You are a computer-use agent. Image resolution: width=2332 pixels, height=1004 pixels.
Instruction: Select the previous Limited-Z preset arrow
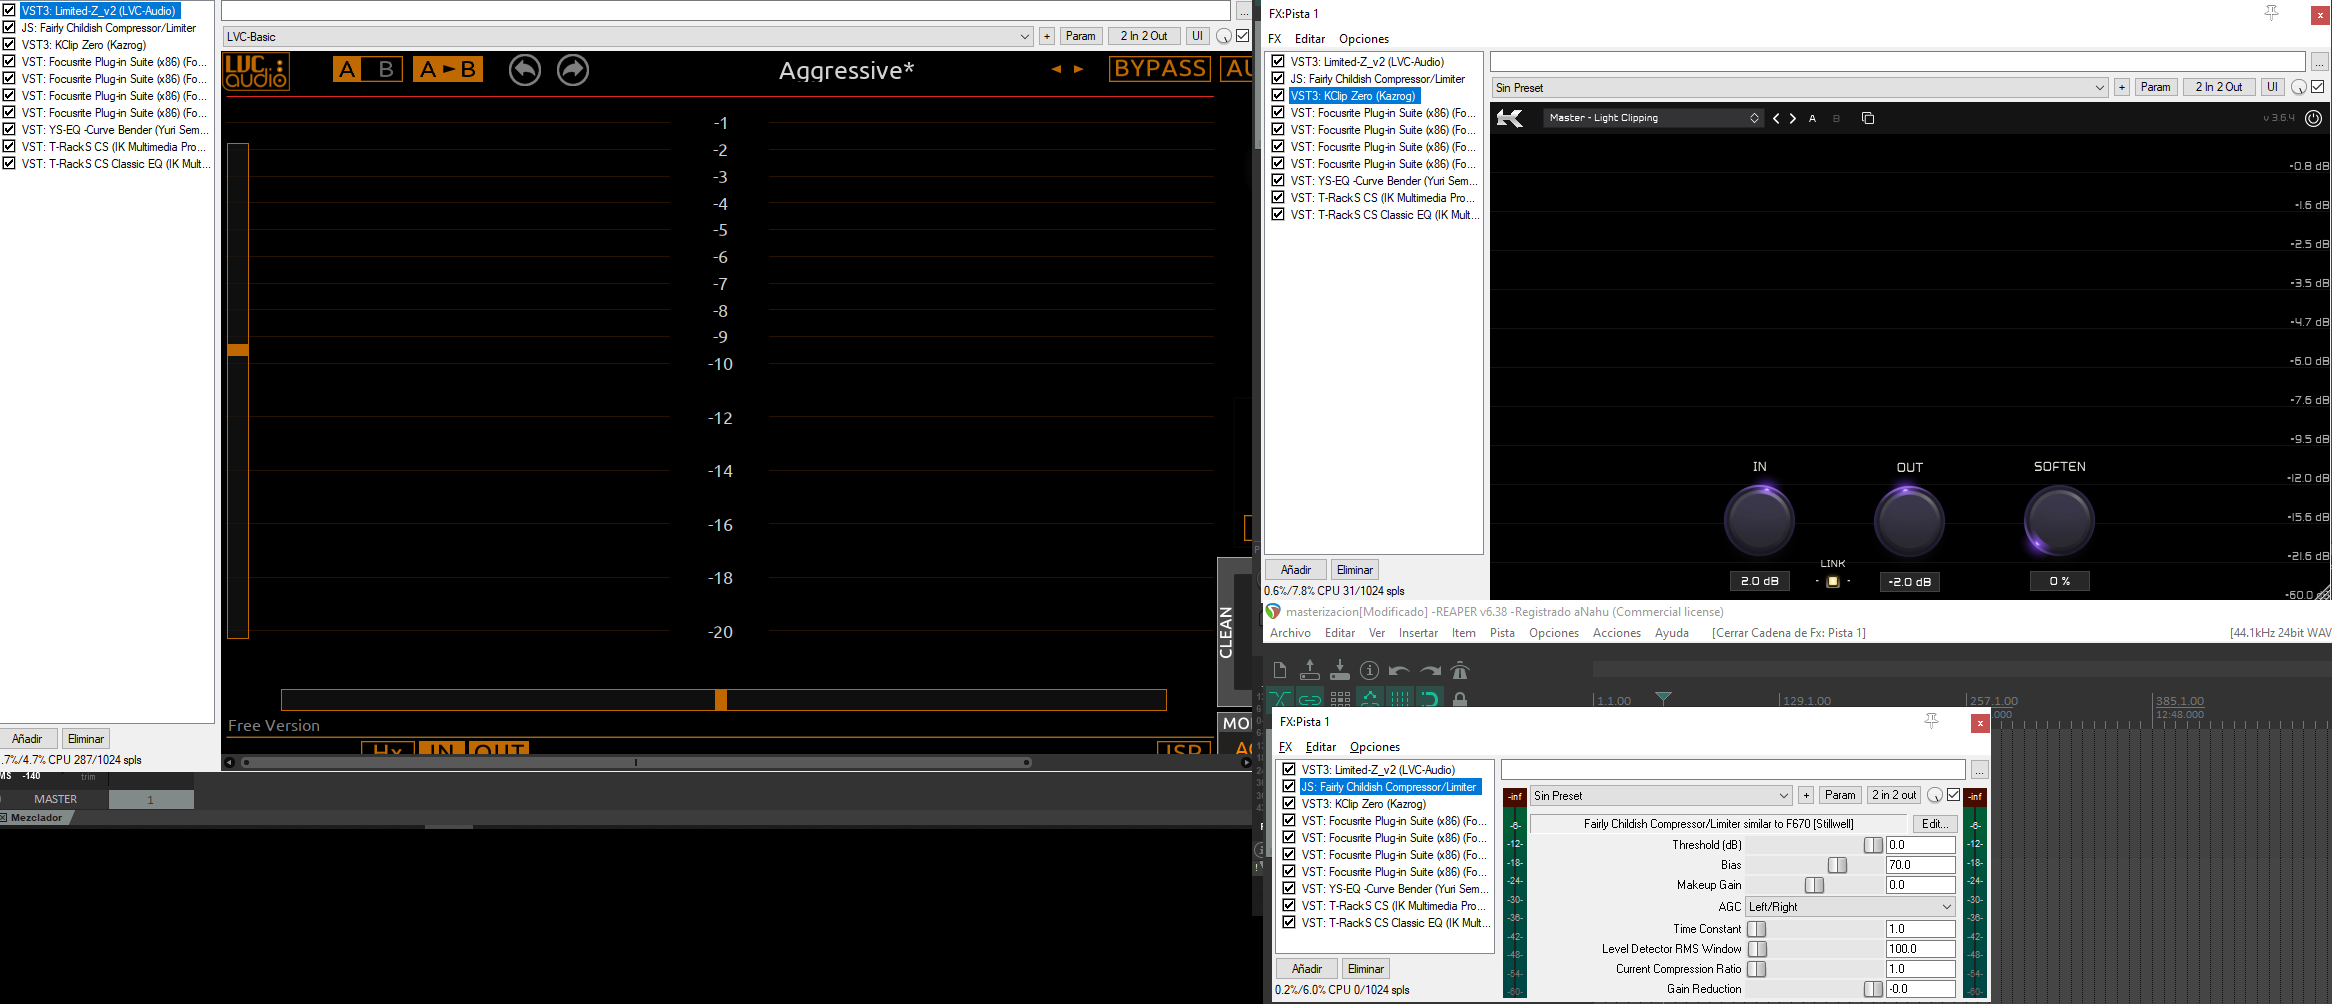[x=1056, y=69]
